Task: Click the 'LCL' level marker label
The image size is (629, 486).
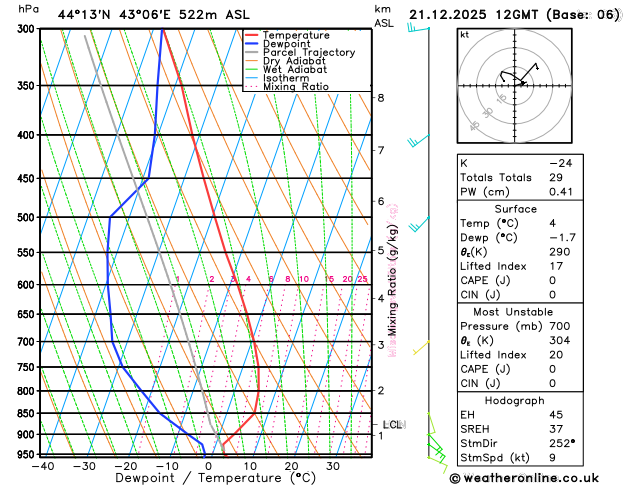Action: [393, 425]
